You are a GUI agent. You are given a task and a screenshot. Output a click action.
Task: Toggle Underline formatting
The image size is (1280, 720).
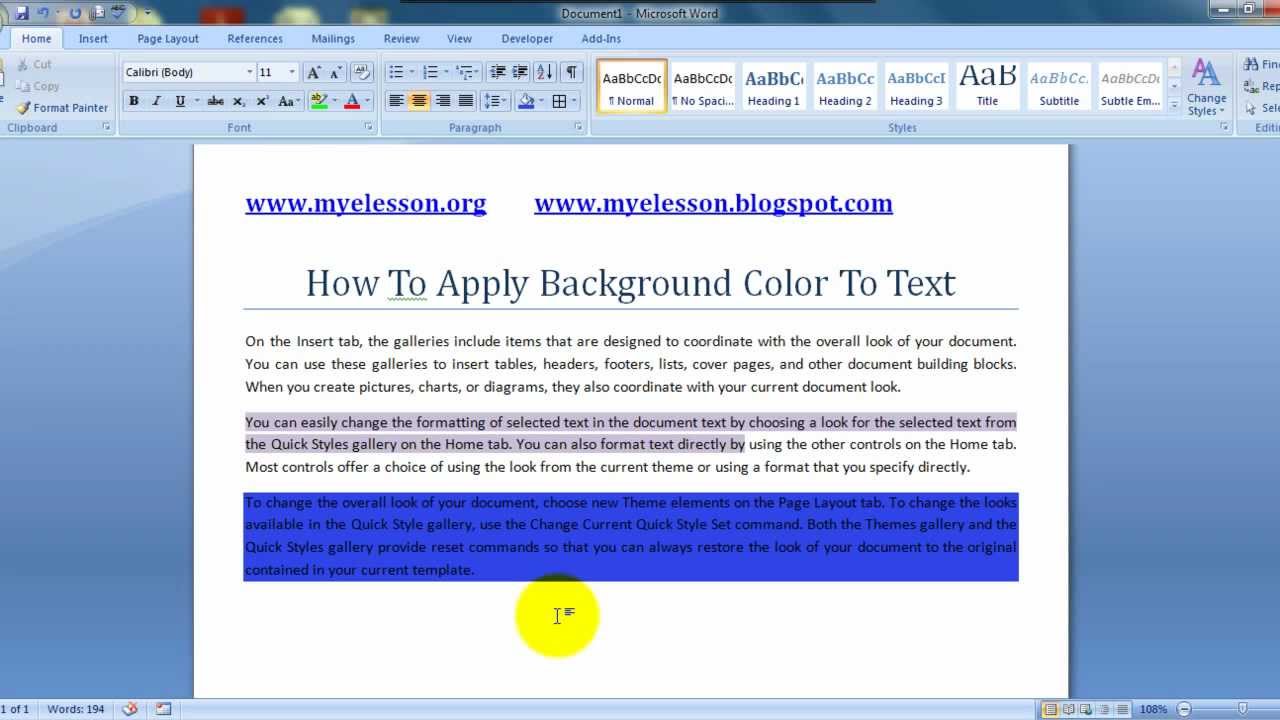point(180,101)
